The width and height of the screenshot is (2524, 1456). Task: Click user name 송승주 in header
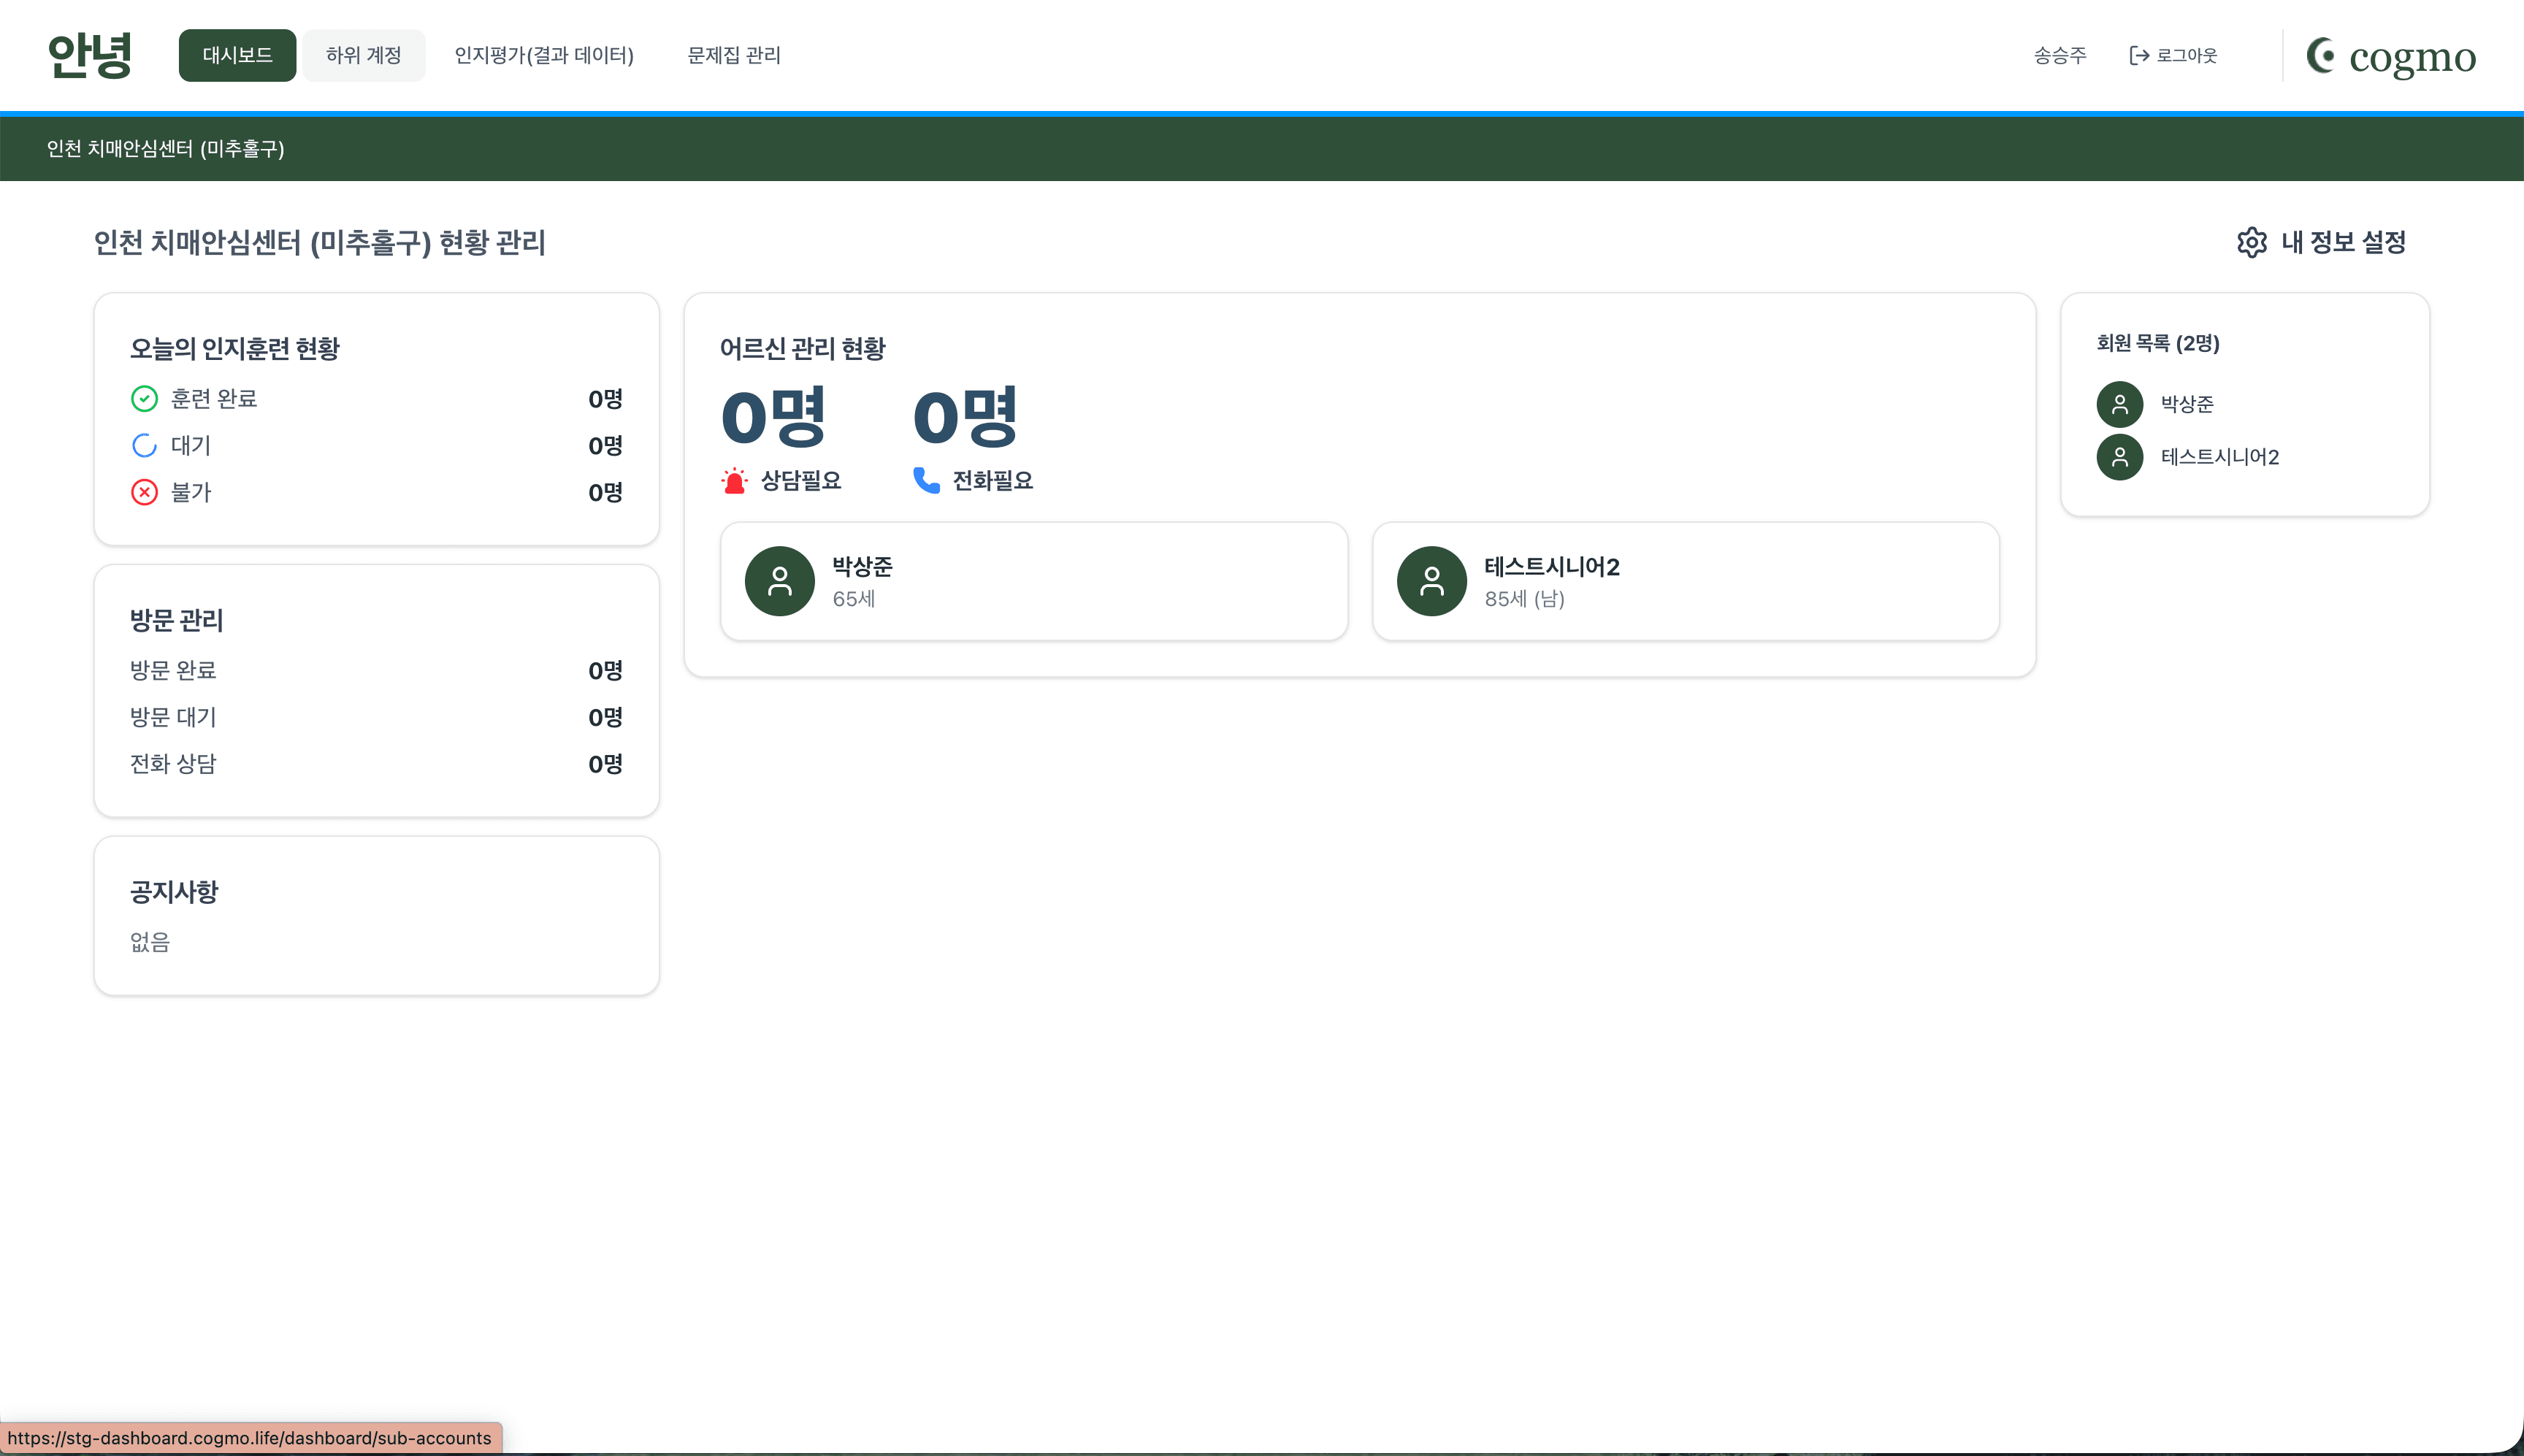2059,56
